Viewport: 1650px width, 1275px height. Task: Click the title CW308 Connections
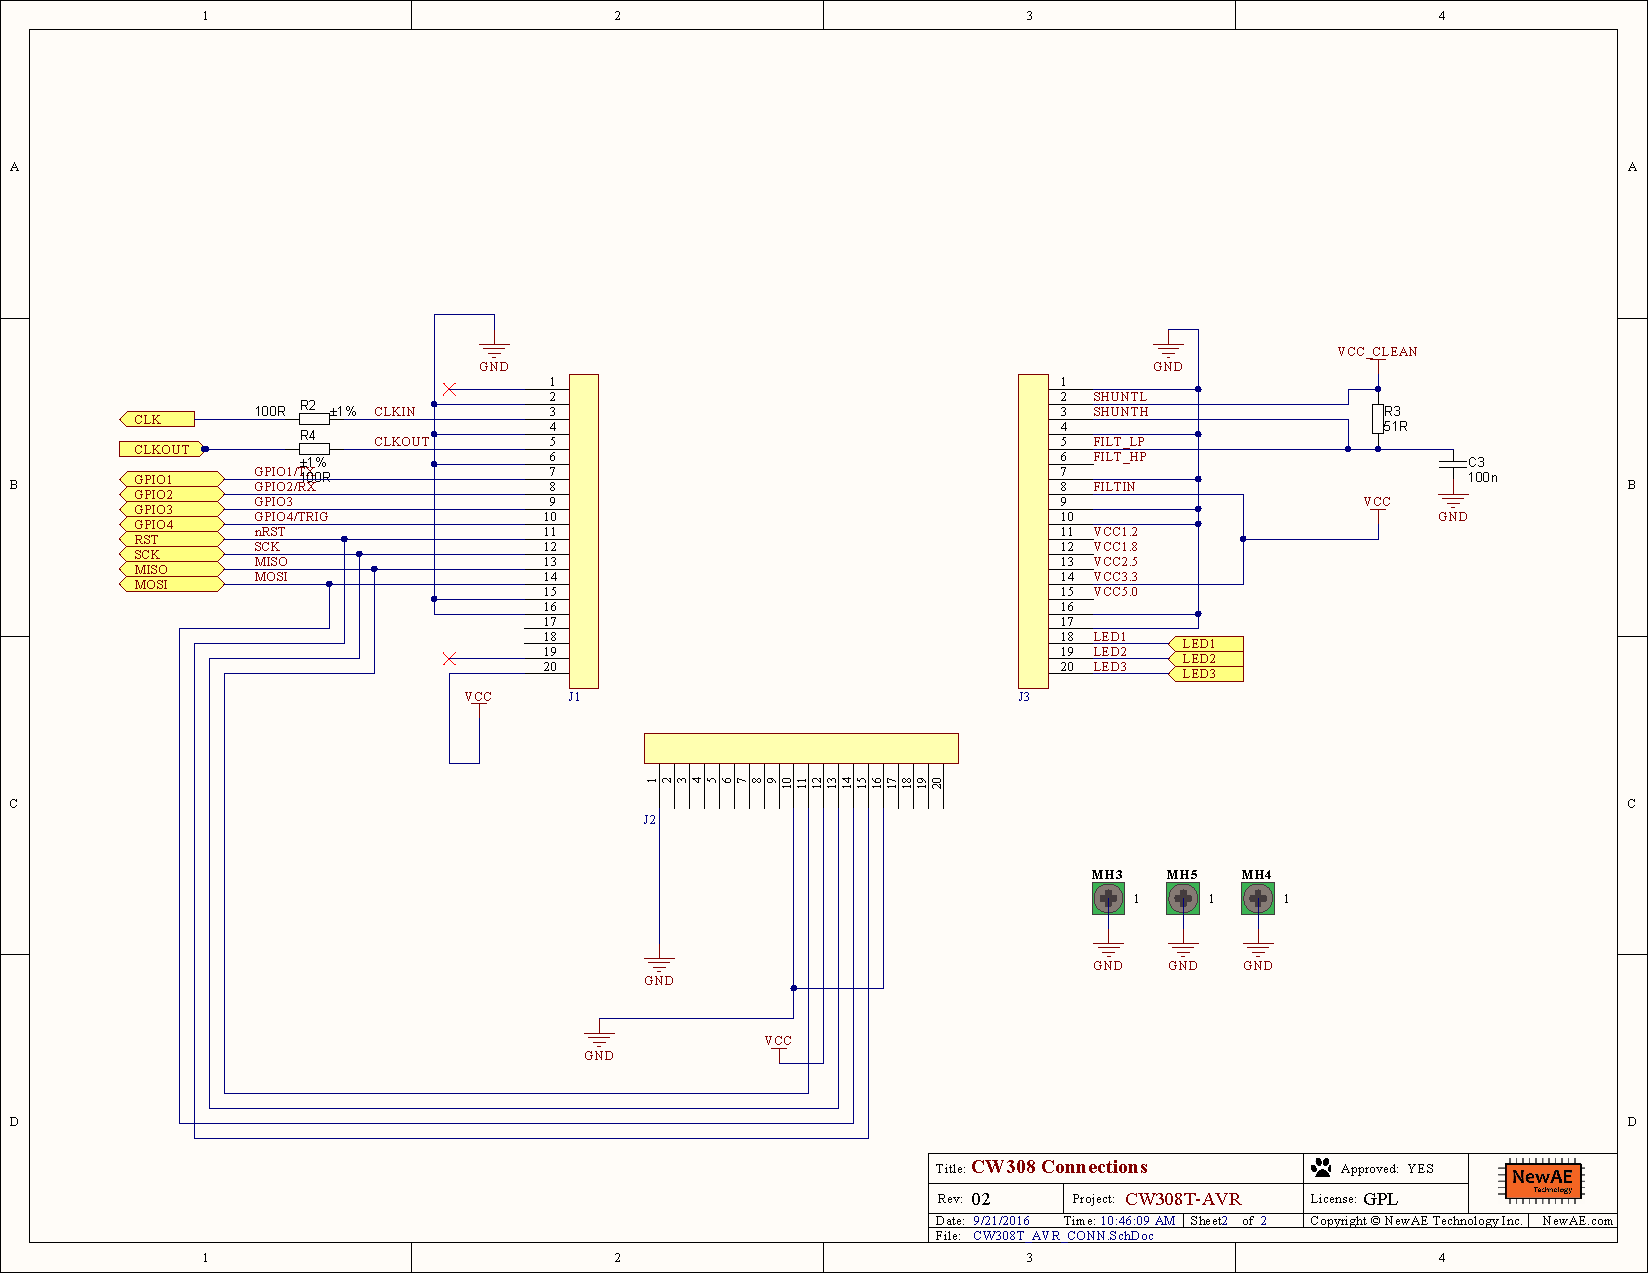click(x=1059, y=1167)
